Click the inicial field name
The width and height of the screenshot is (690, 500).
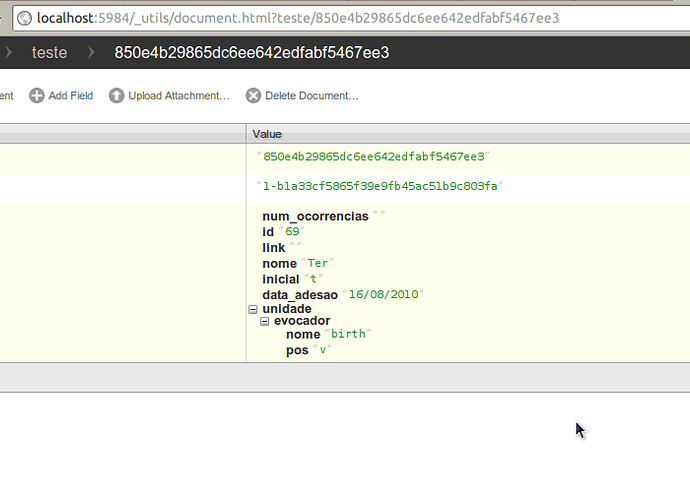(x=281, y=279)
